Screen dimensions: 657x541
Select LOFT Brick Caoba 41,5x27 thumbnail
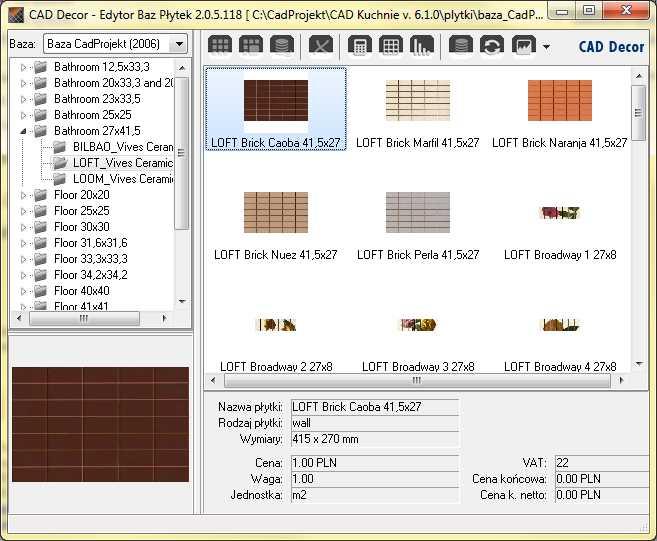[x=276, y=101]
